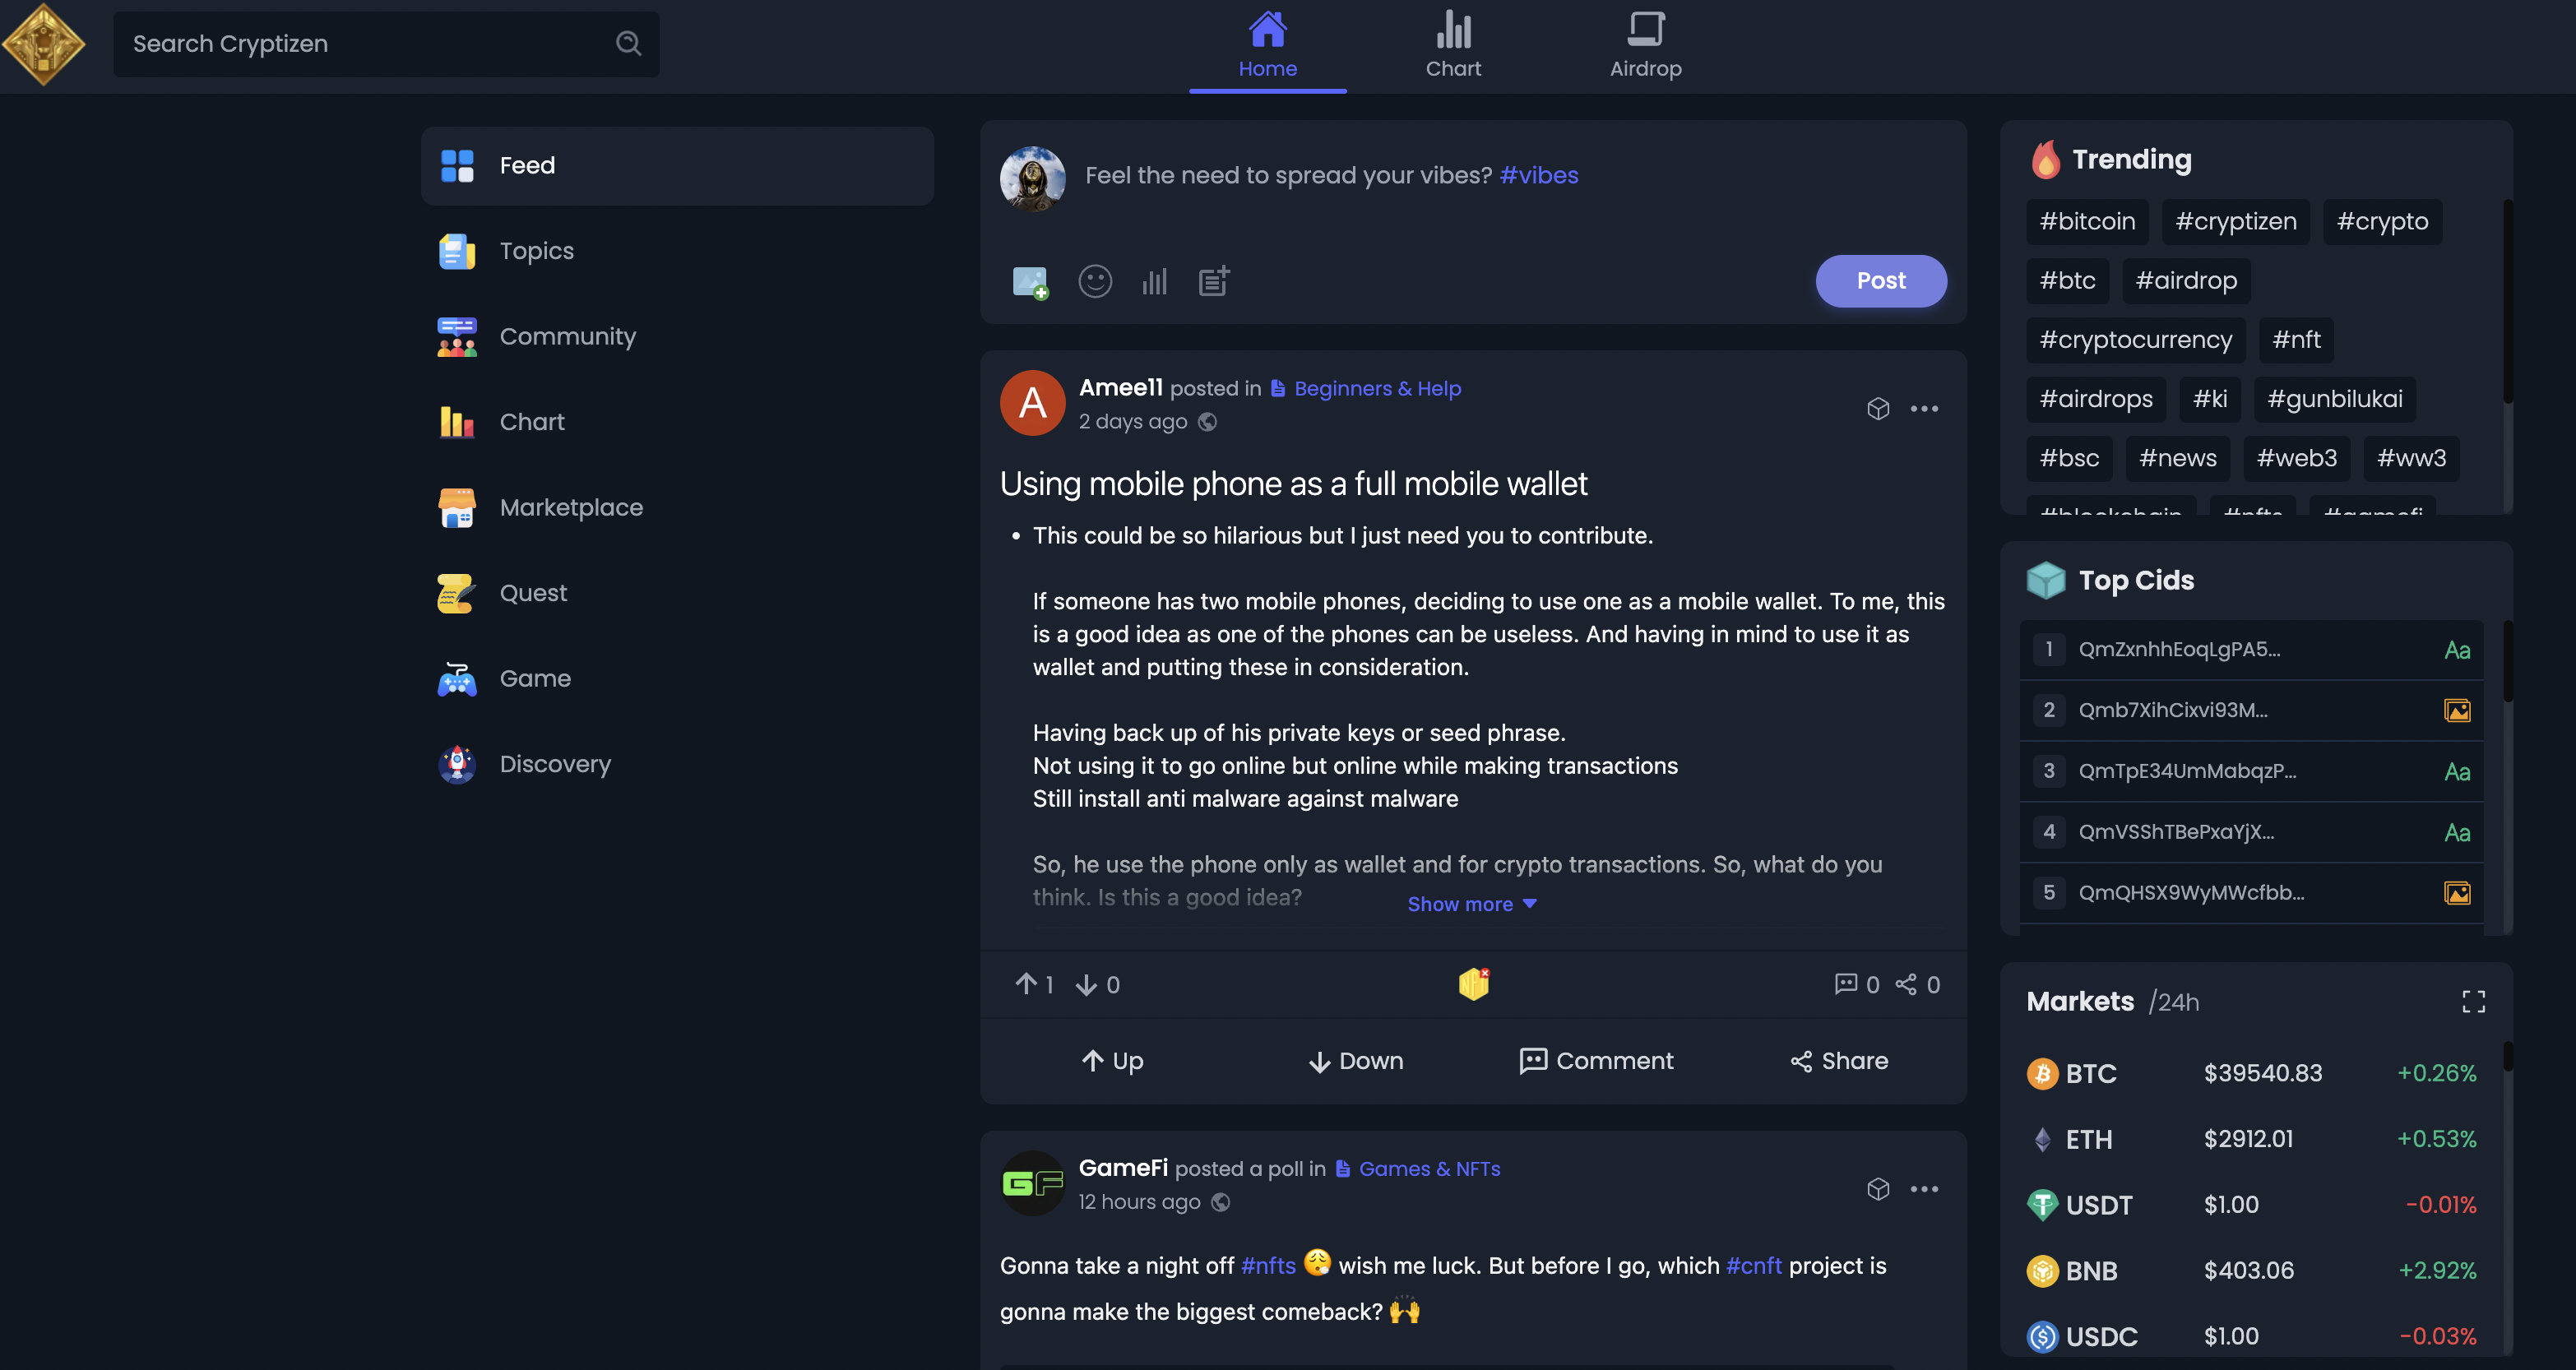This screenshot has height=1370, width=2576.
Task: Insert a poll using the bars icon
Action: (x=1154, y=281)
